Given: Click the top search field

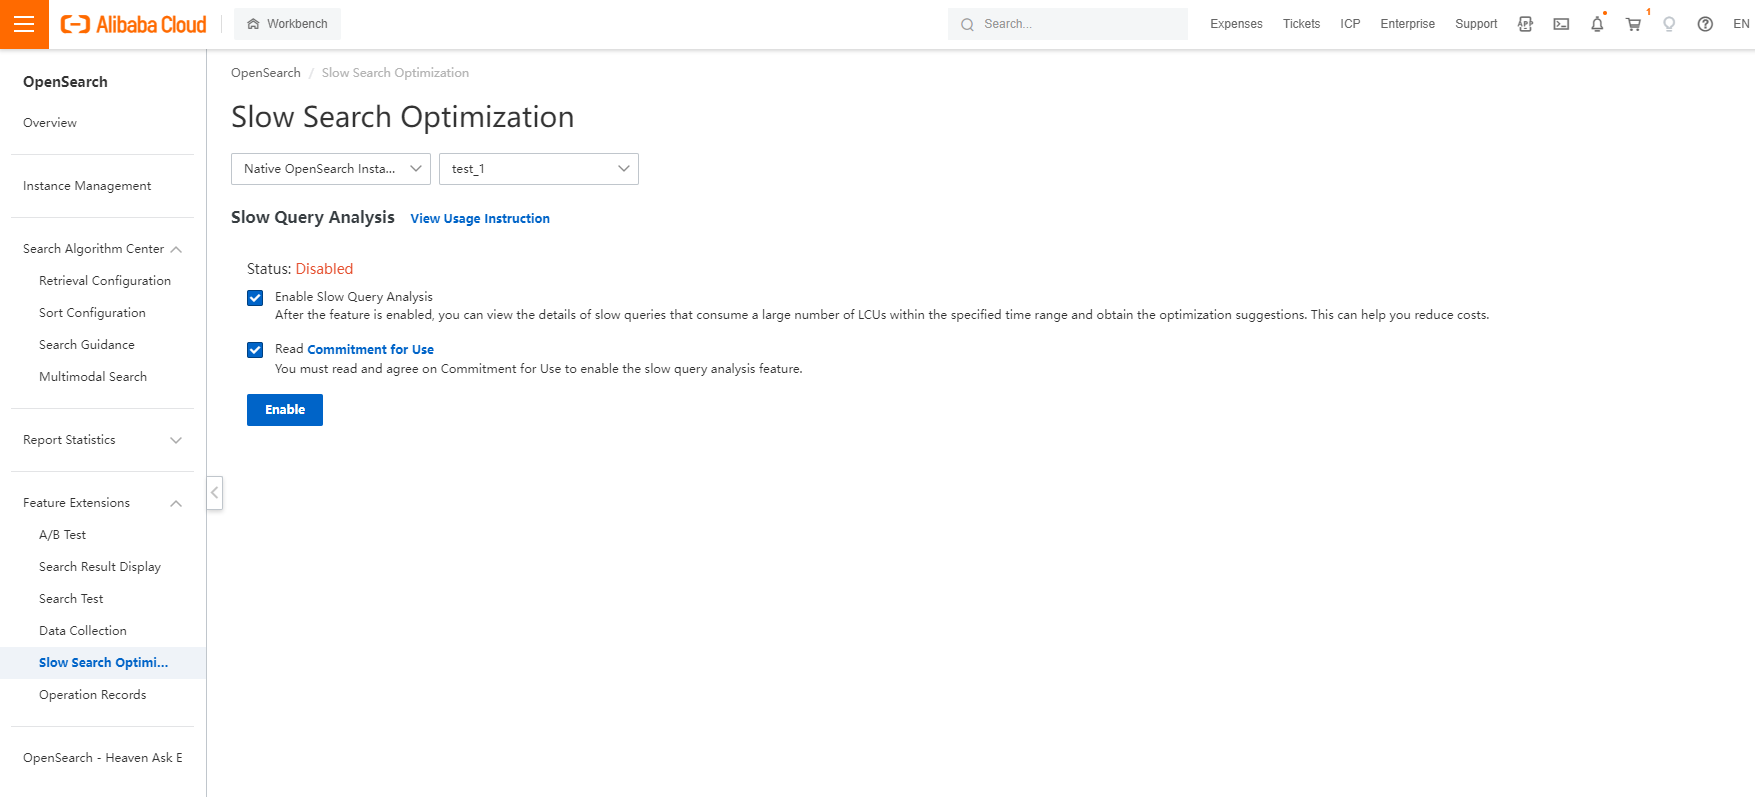Looking at the screenshot, I should (1067, 24).
